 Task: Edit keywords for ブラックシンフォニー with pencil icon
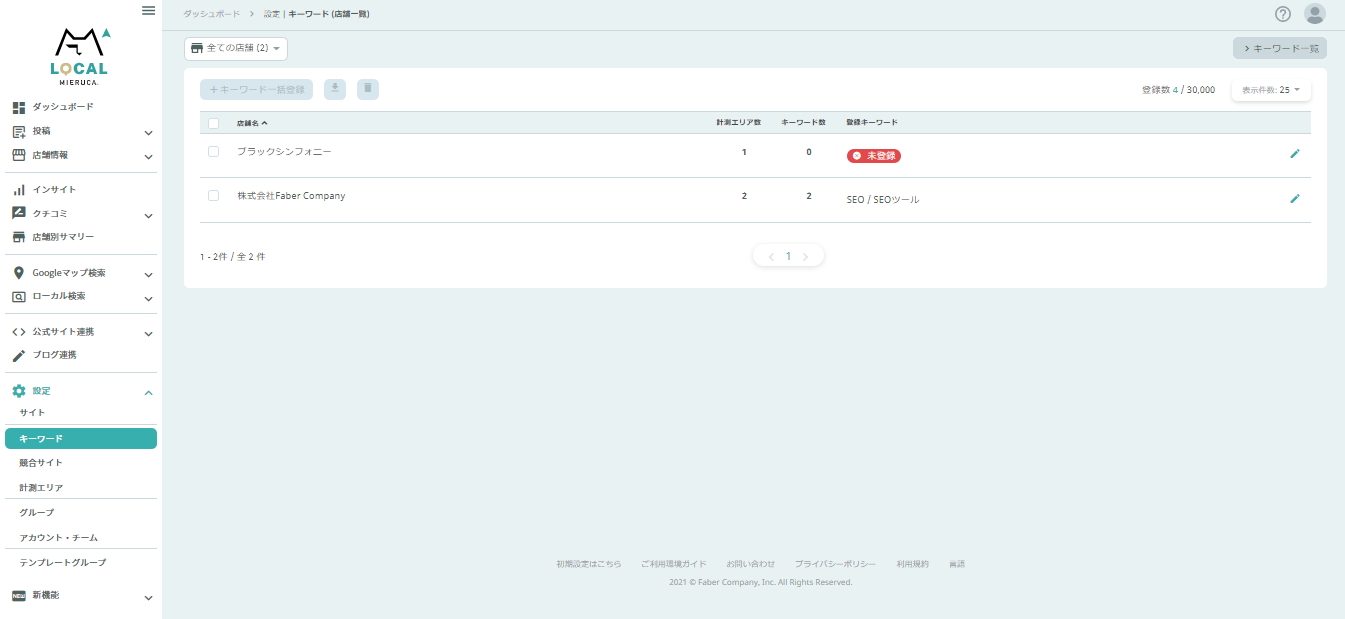pos(1295,154)
